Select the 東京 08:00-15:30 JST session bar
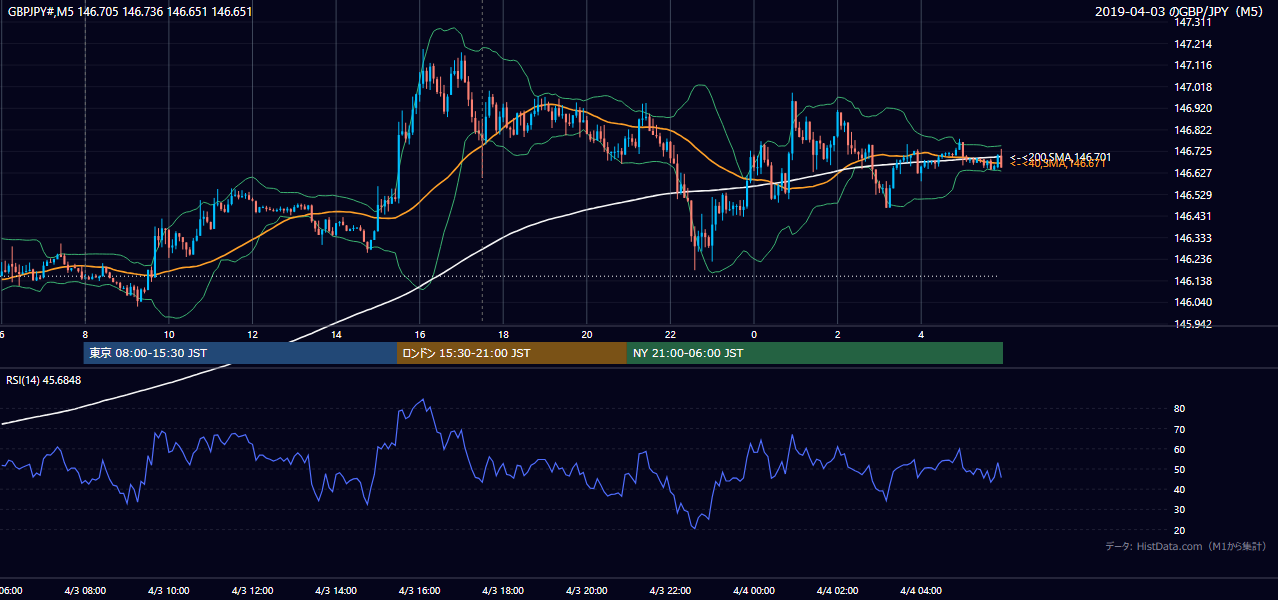The height and width of the screenshot is (600, 1278). (x=241, y=353)
